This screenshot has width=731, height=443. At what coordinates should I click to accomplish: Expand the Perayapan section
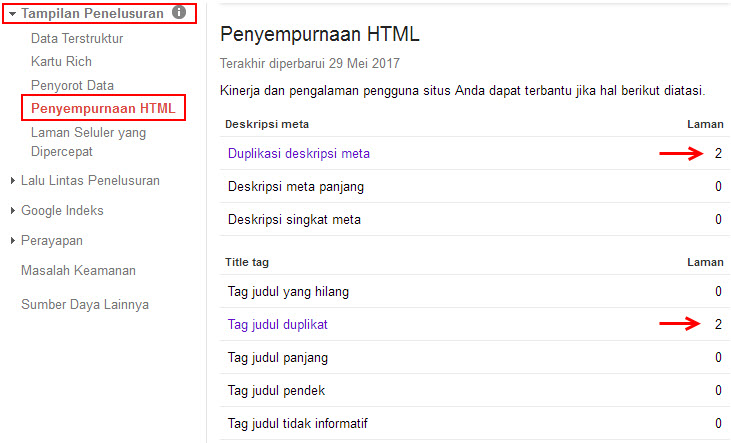tap(13, 241)
